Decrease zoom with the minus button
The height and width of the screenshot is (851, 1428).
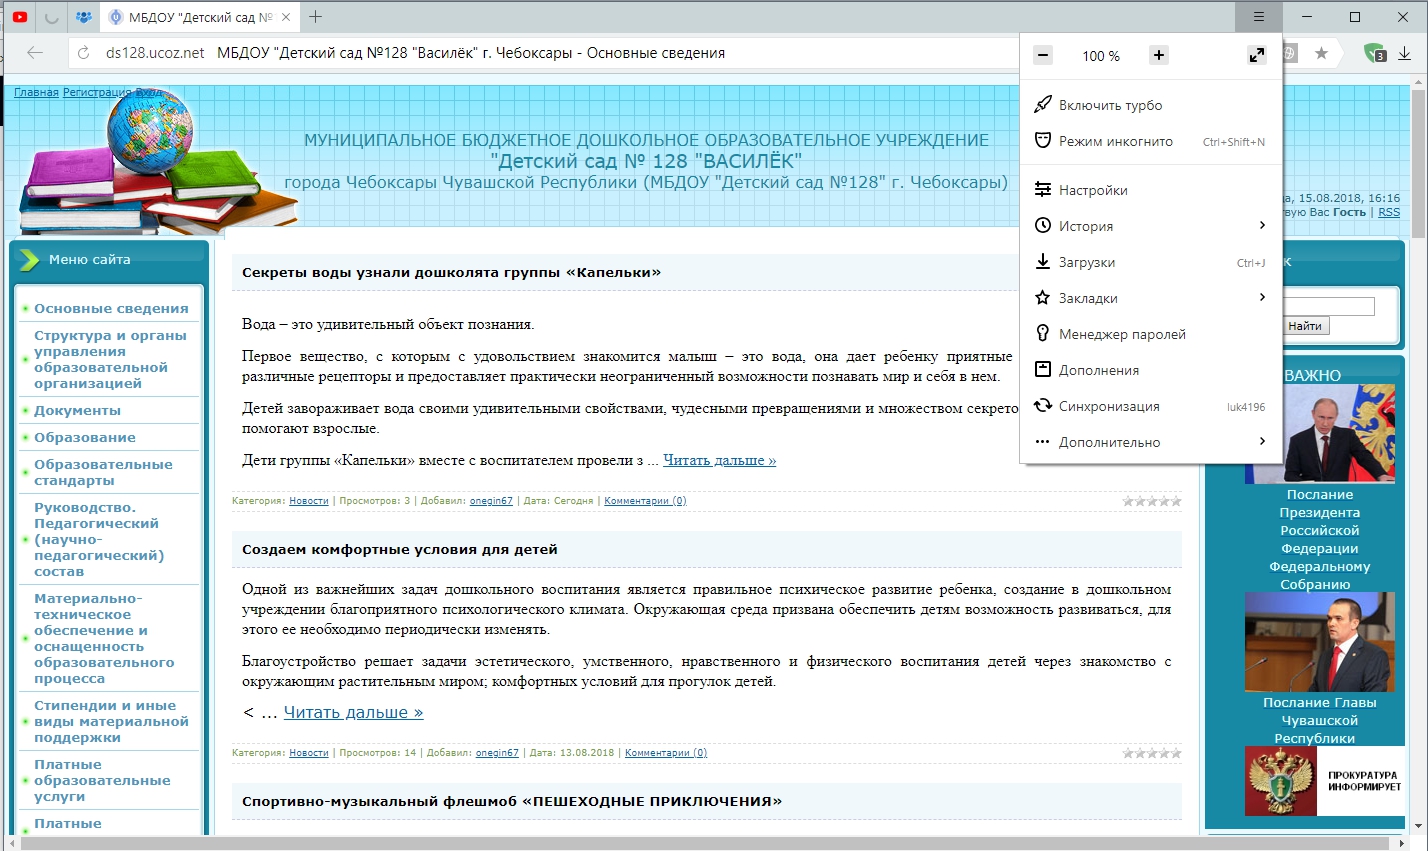(1043, 55)
